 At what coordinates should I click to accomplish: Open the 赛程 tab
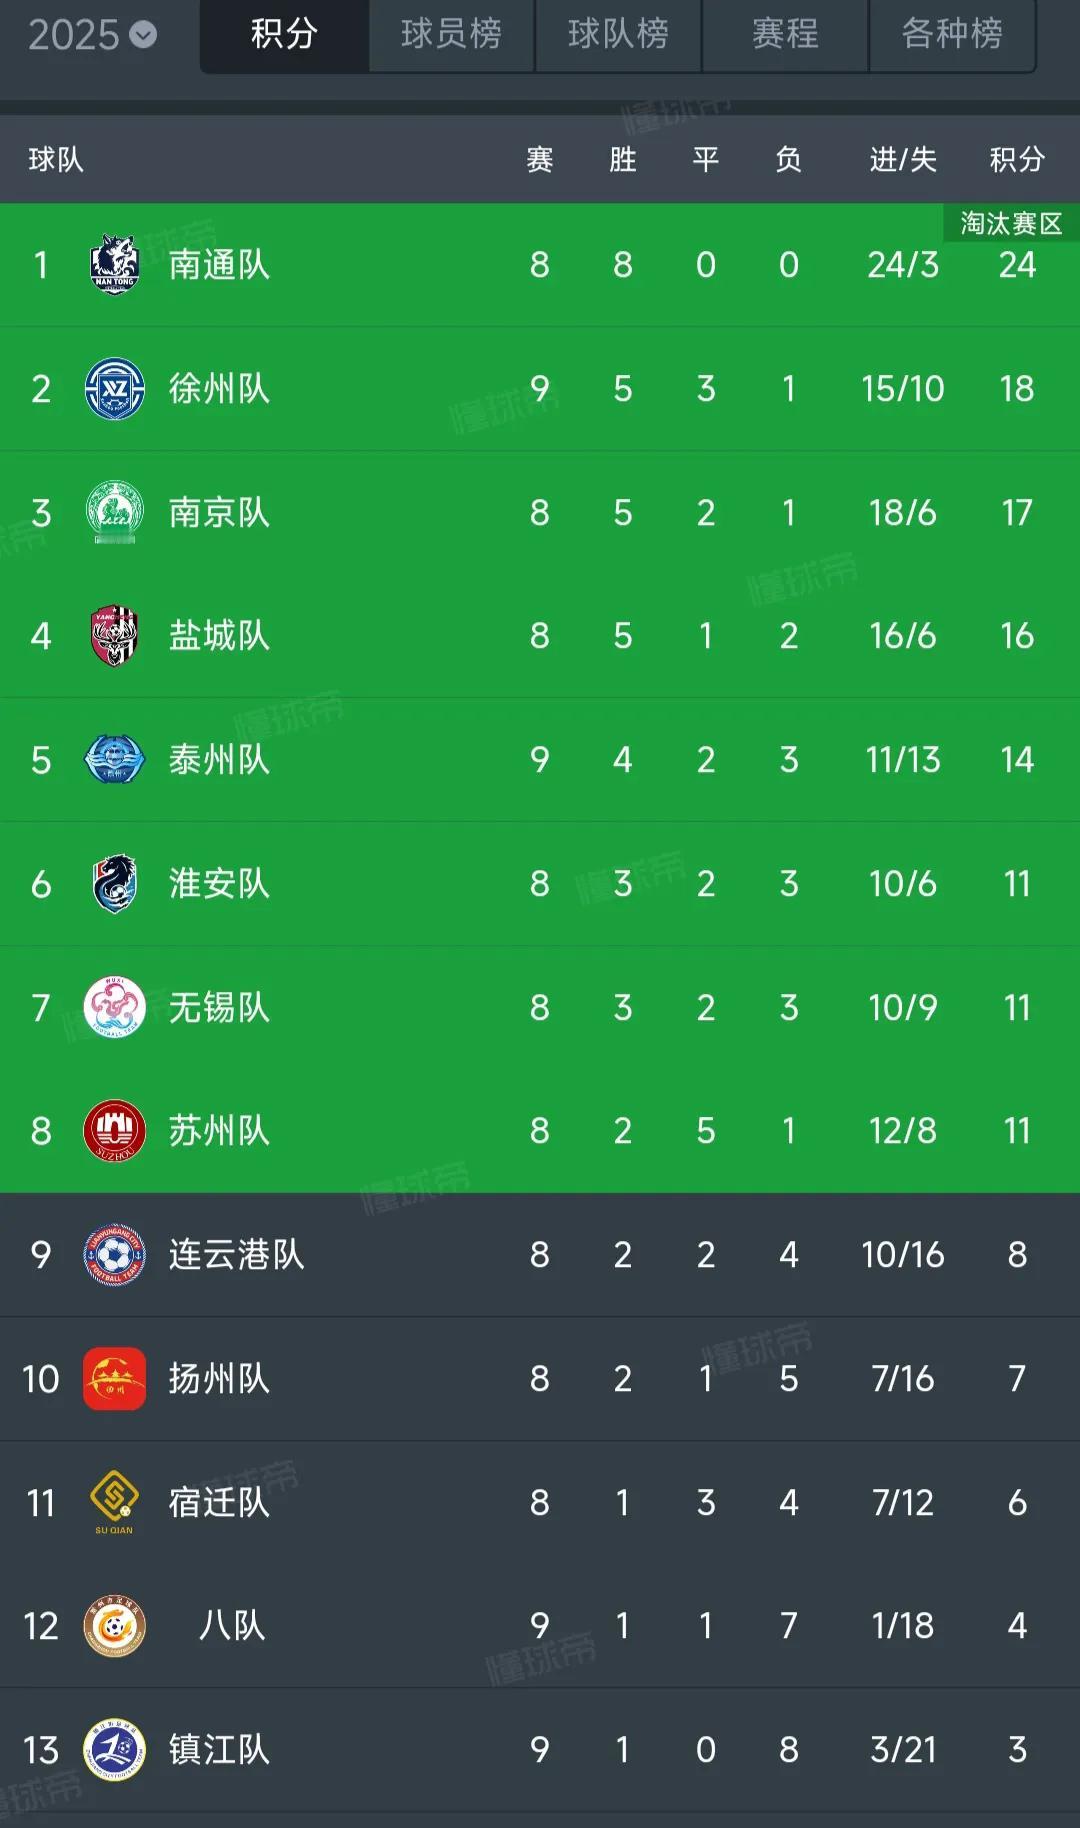tap(785, 35)
